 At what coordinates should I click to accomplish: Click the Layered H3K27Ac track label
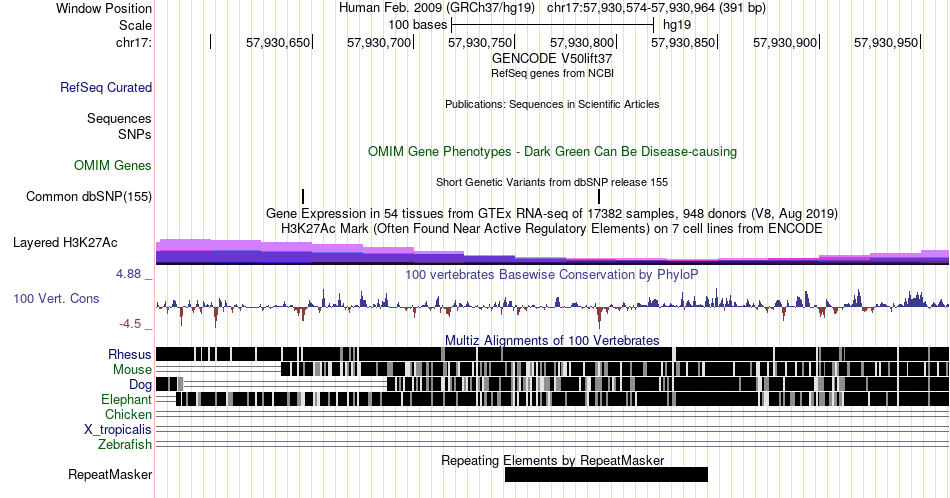coord(65,242)
